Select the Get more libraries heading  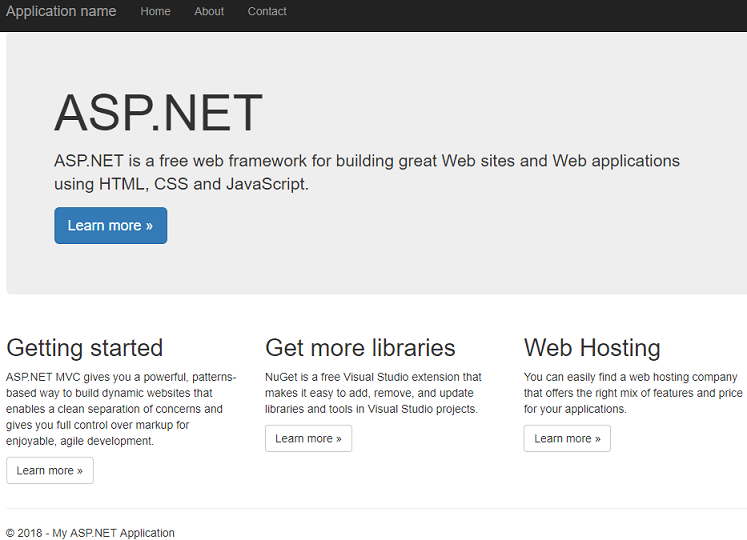pos(360,347)
